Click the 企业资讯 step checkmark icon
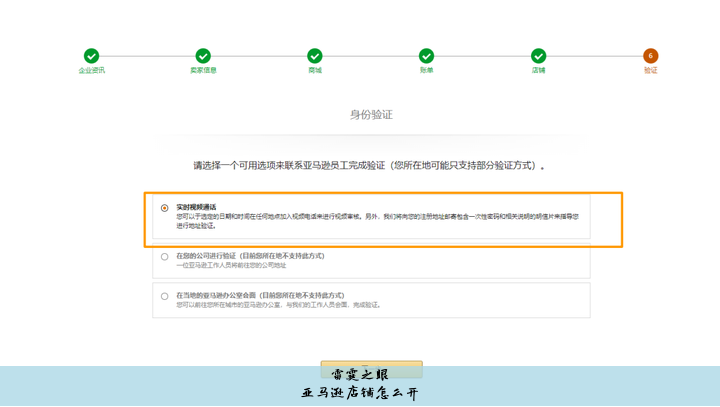Image resolution: width=720 pixels, height=407 pixels. coord(92,56)
